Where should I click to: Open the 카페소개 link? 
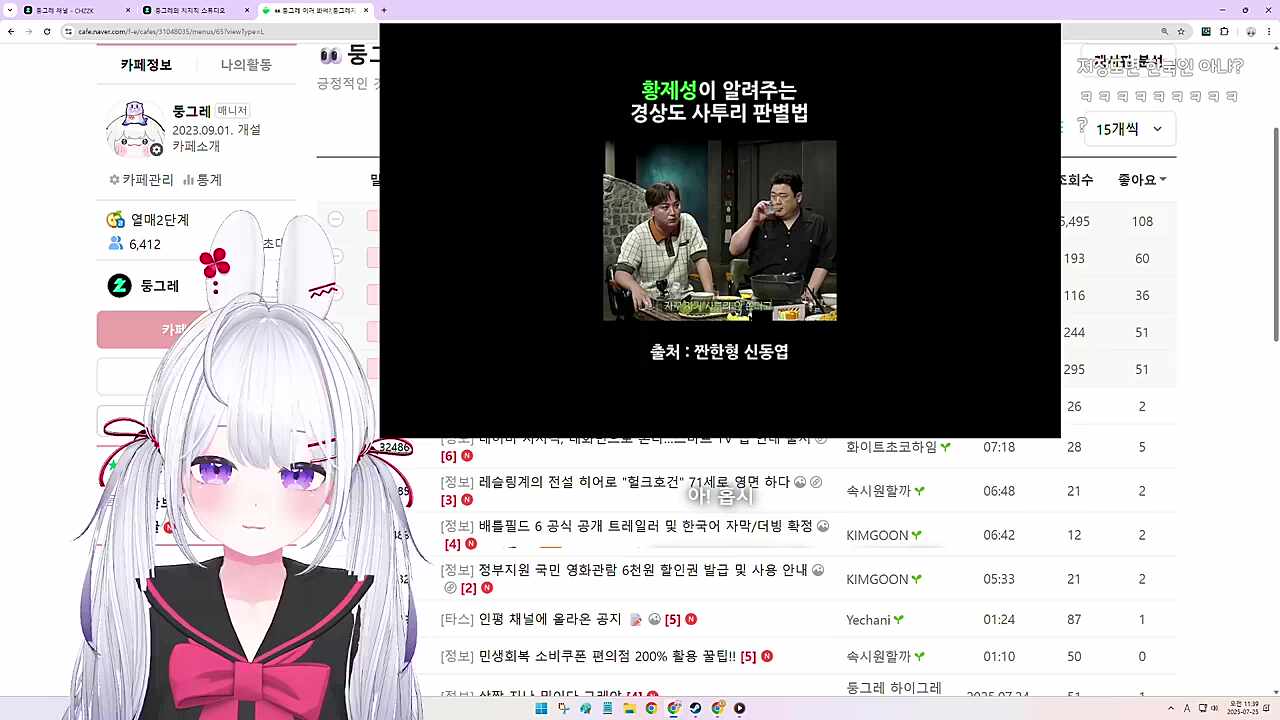tap(196, 146)
